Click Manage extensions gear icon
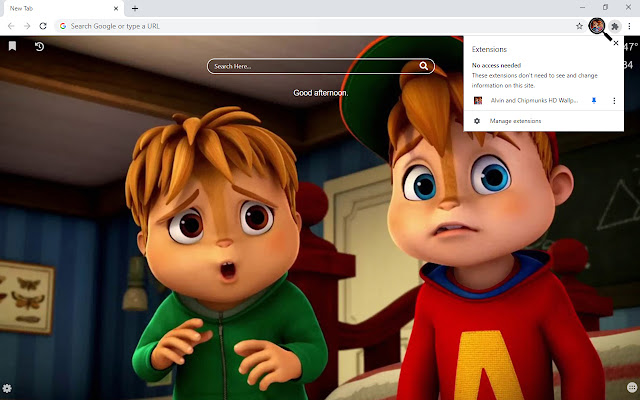Screen dimensions: 640x400 click(477, 121)
